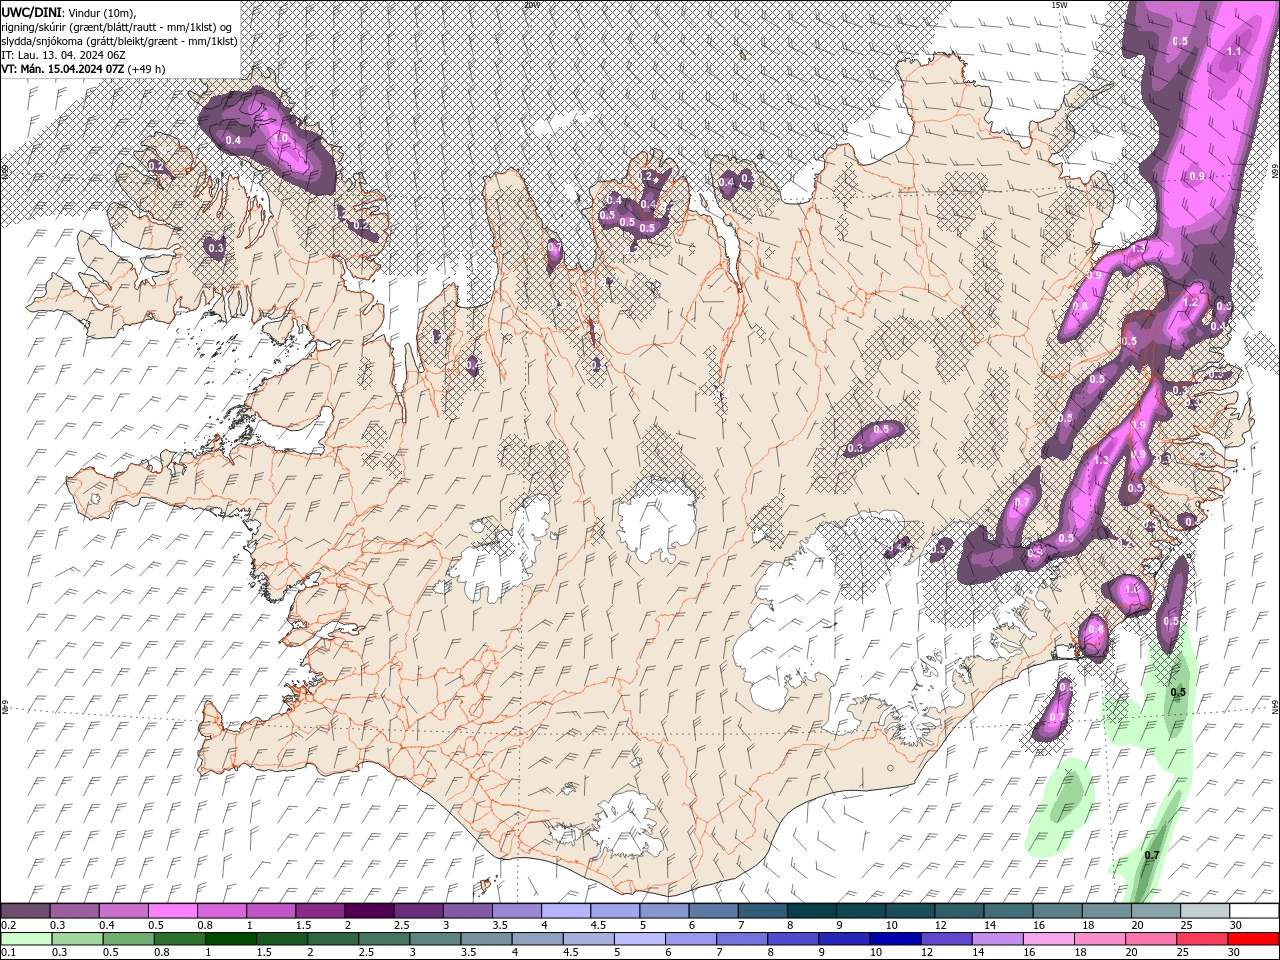Viewport: 1280px width, 960px height.
Task: Click the 'IT: Lau. 13. 04. 2024 06Z' line
Action: coord(63,54)
